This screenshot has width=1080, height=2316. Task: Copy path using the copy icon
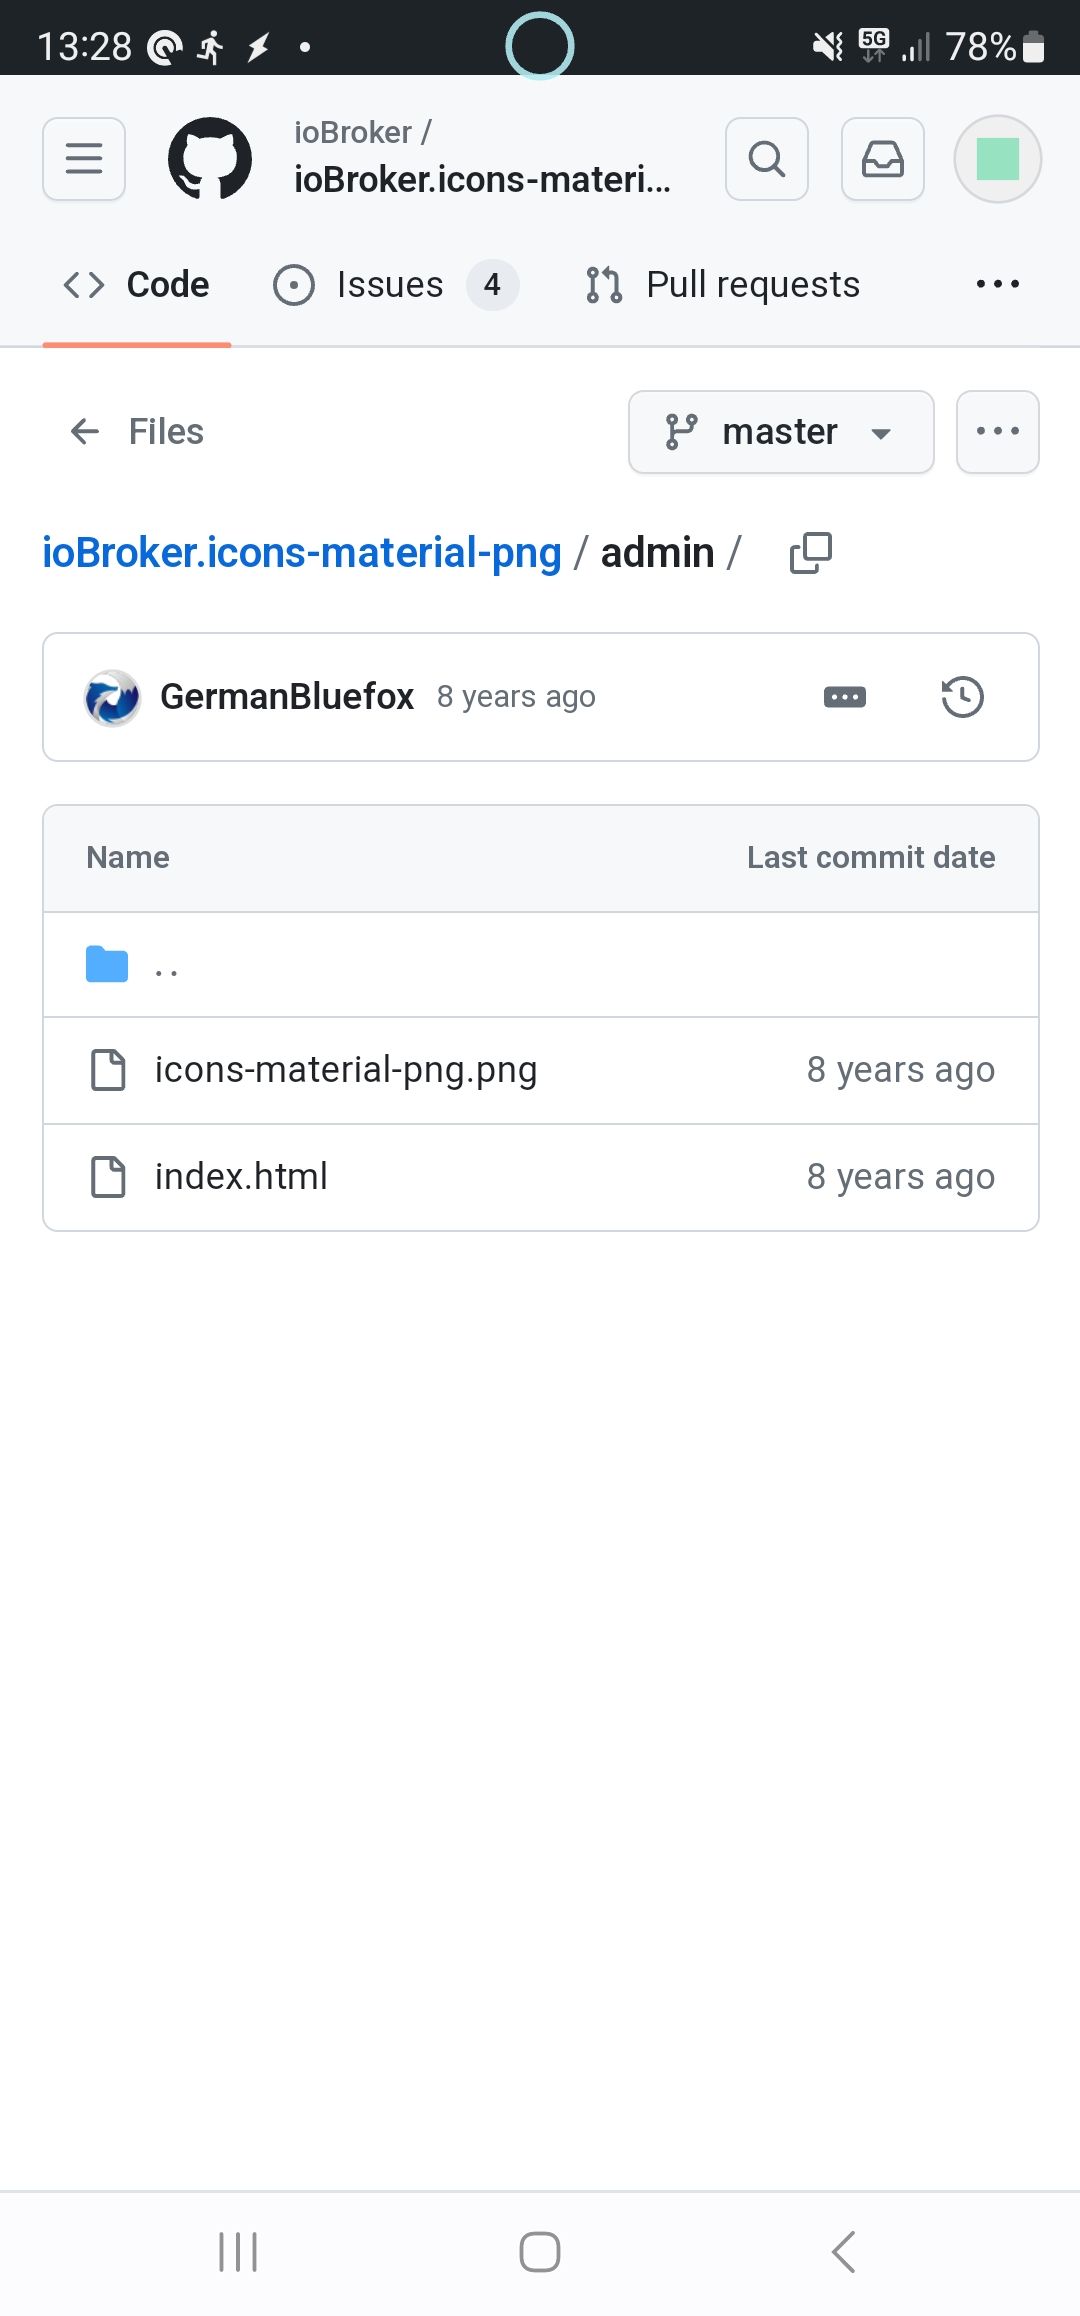[810, 553]
